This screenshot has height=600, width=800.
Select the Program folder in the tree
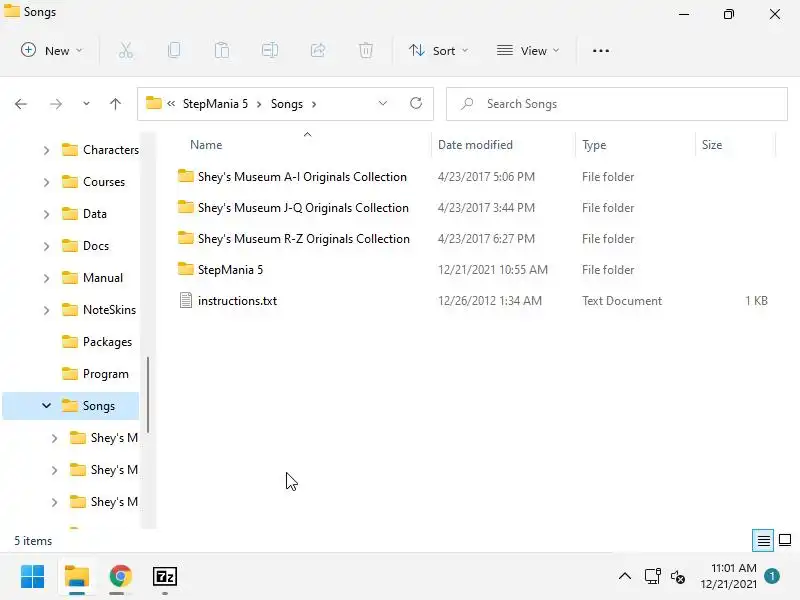point(95,374)
